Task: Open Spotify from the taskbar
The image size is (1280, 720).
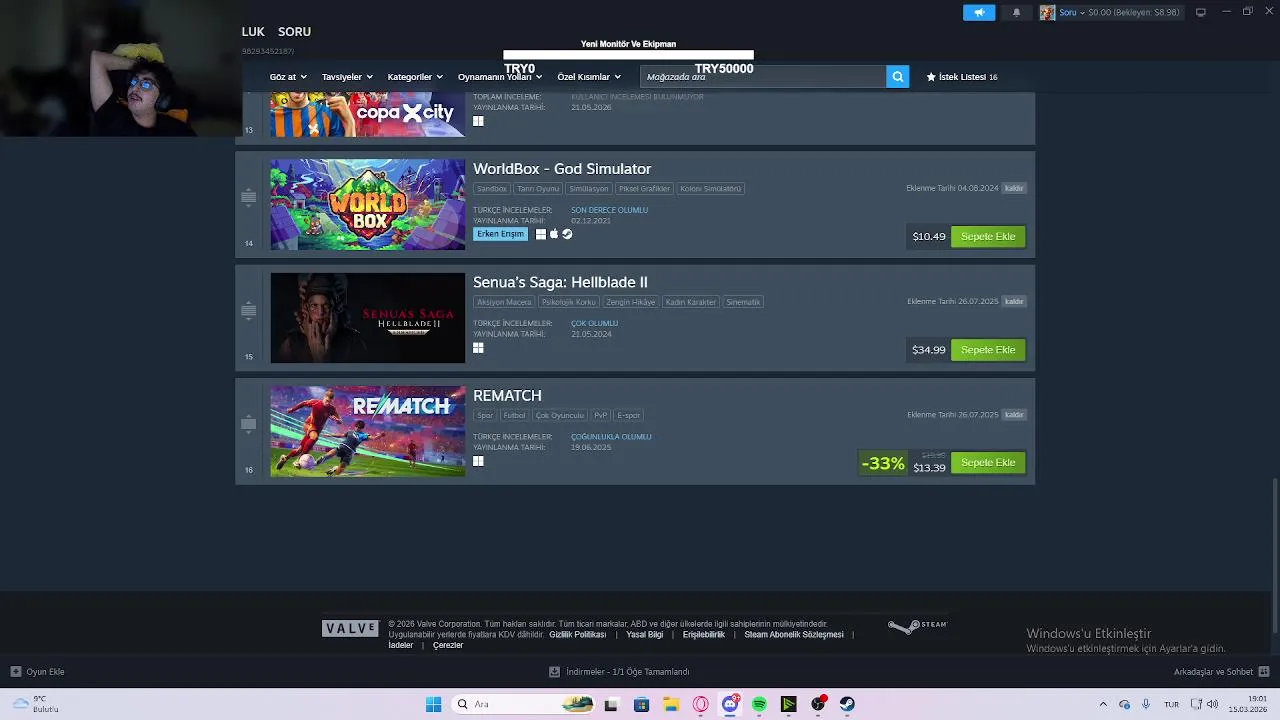Action: click(x=759, y=704)
